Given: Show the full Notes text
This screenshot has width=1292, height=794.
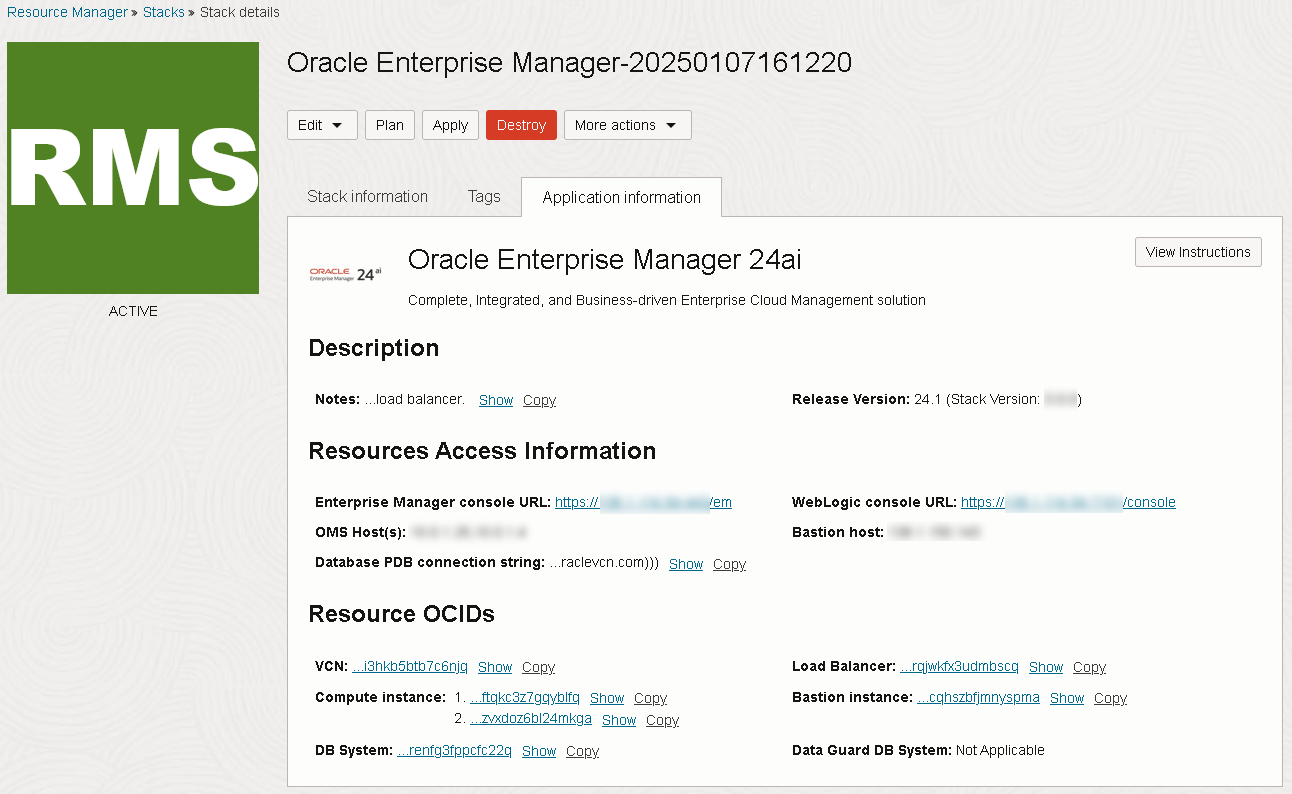Looking at the screenshot, I should click(496, 400).
